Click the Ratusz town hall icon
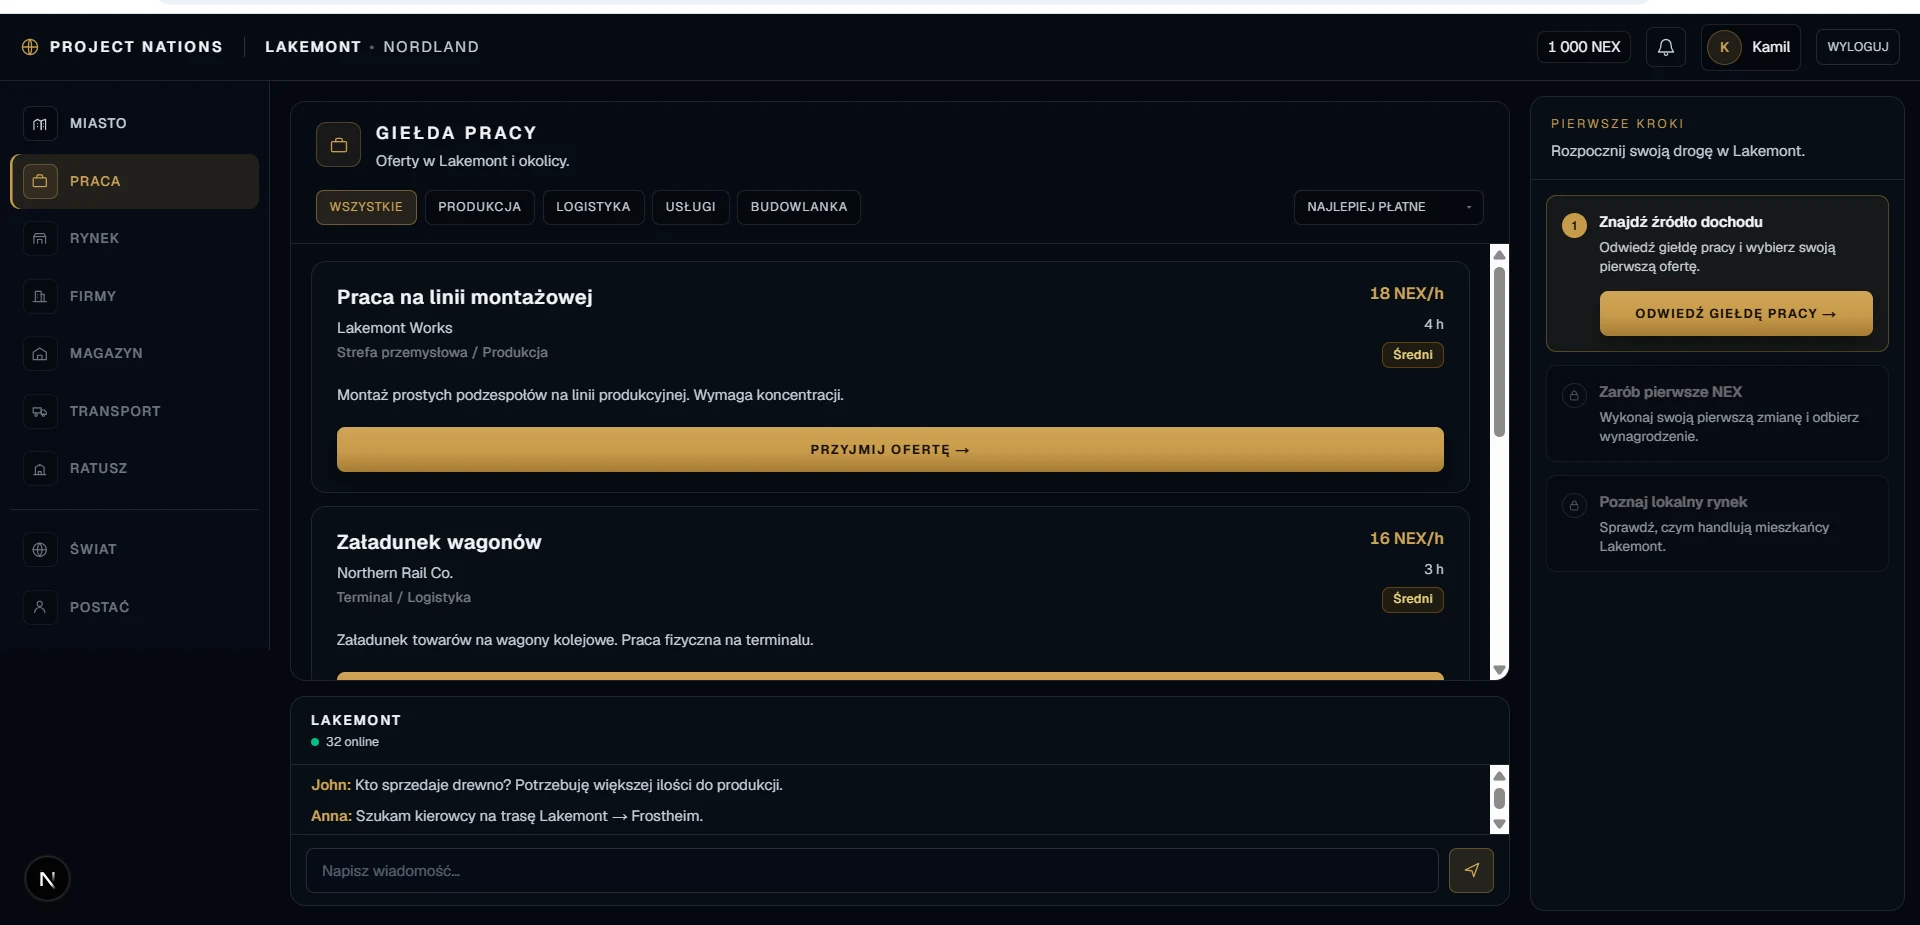The width and height of the screenshot is (1920, 925). (40, 469)
